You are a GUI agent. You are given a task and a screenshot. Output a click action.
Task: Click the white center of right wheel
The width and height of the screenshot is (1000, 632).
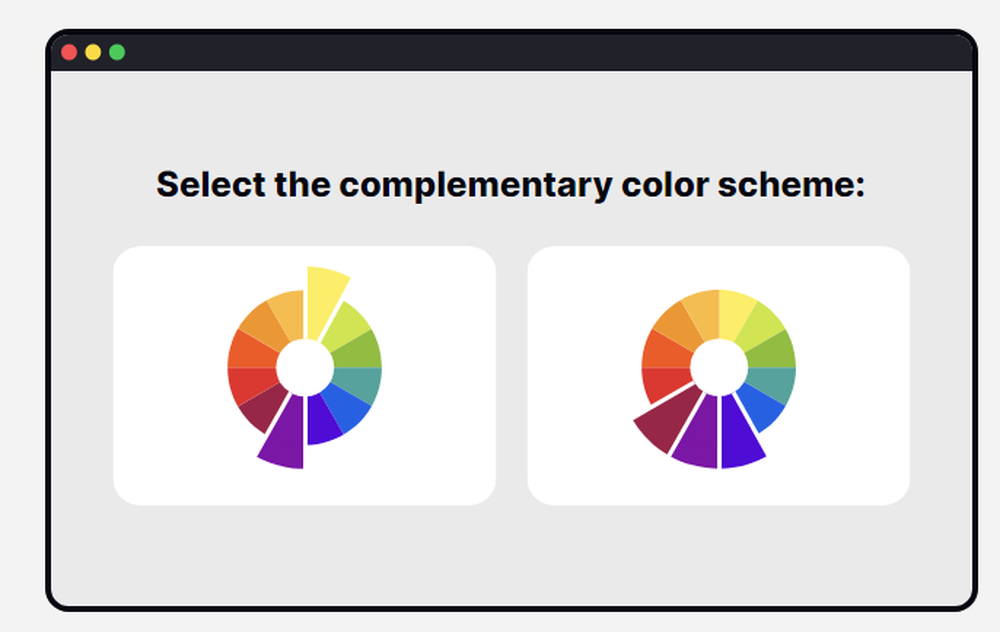point(719,368)
